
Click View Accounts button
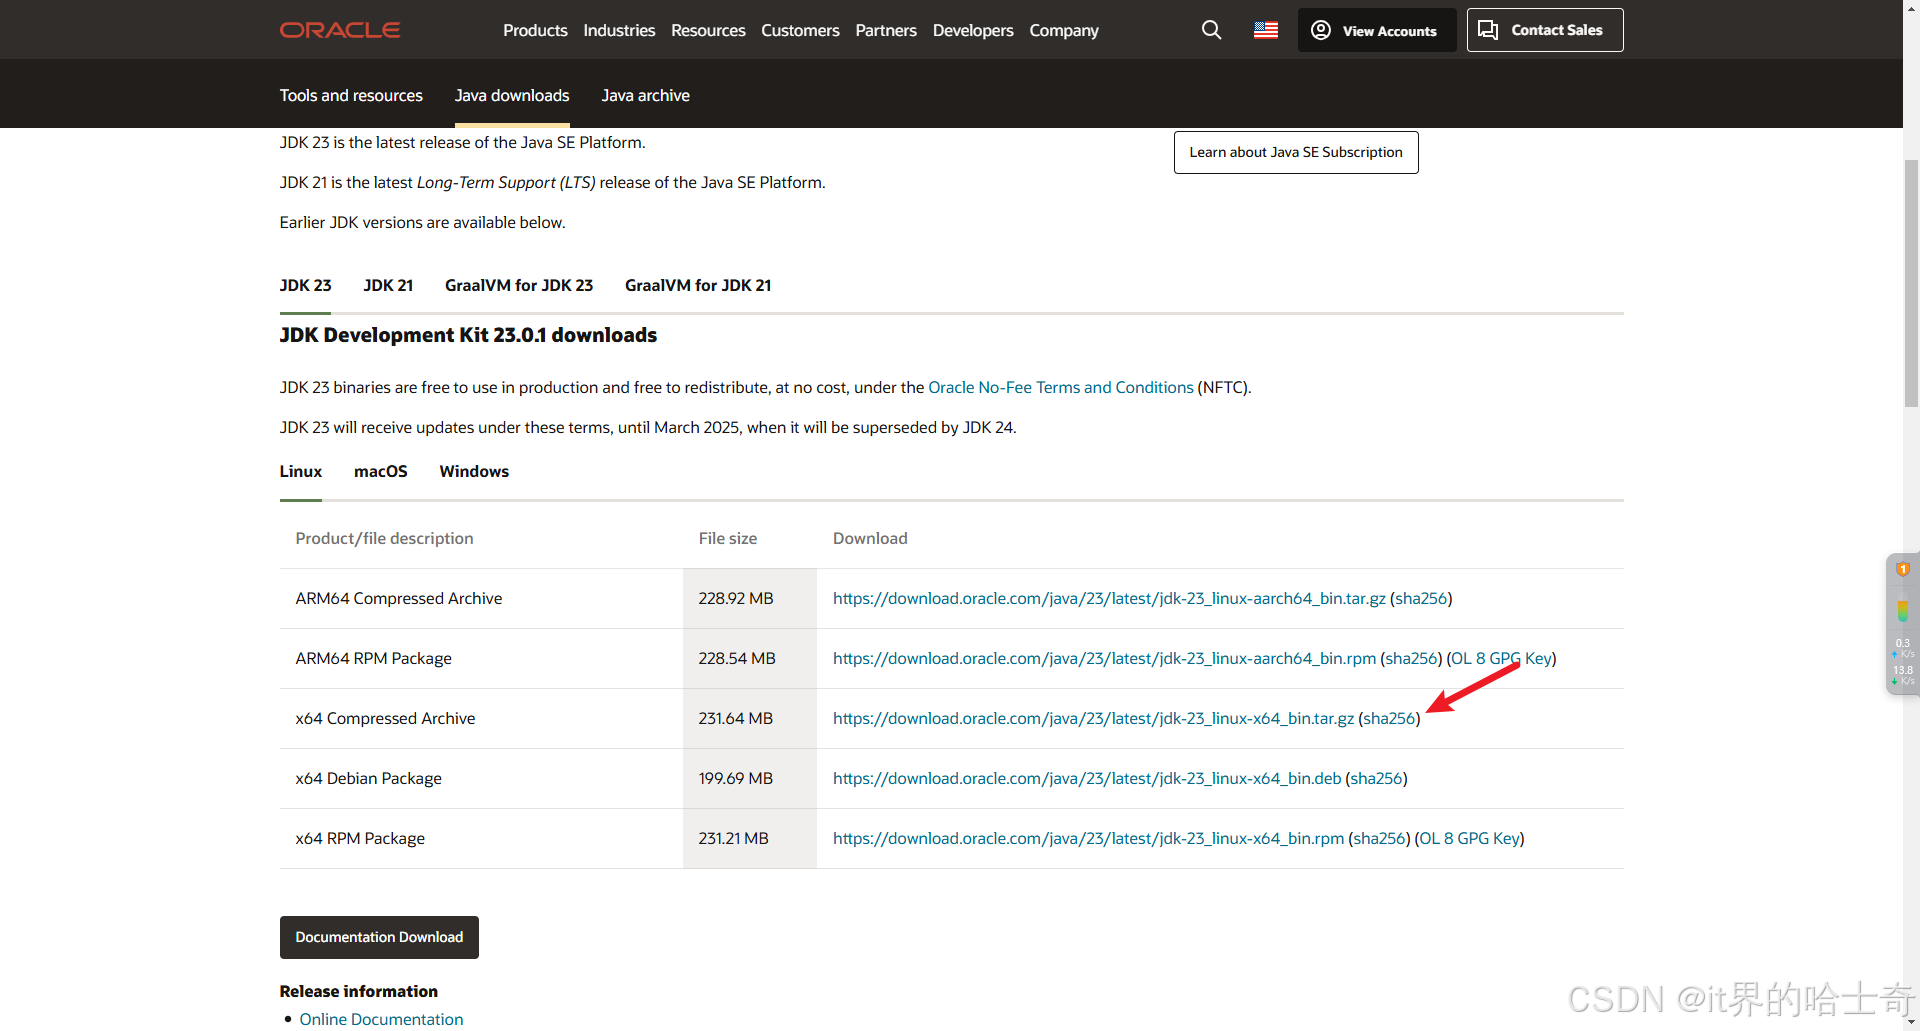tap(1377, 30)
